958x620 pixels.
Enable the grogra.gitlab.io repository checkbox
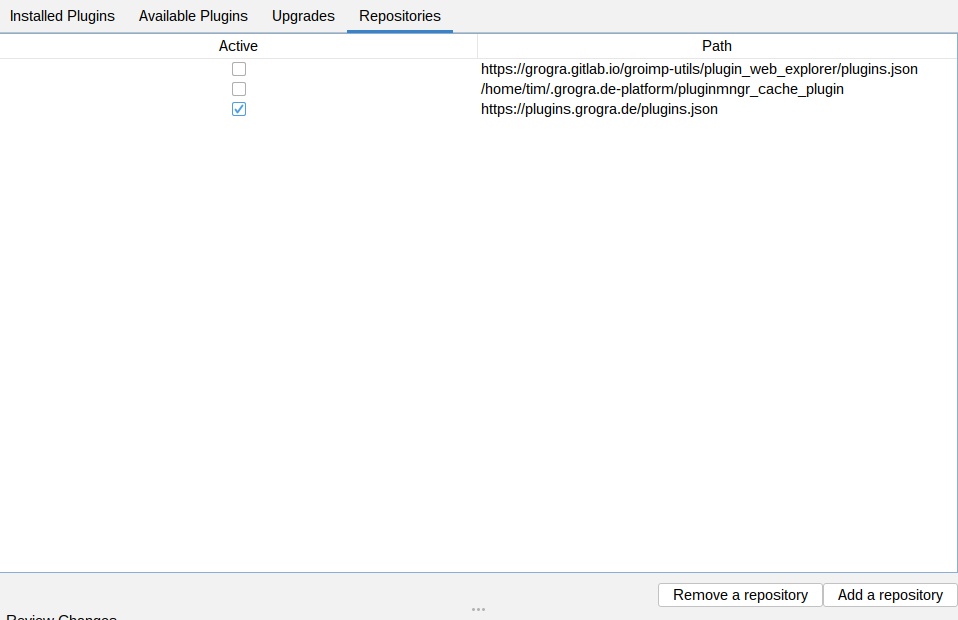[x=239, y=69]
